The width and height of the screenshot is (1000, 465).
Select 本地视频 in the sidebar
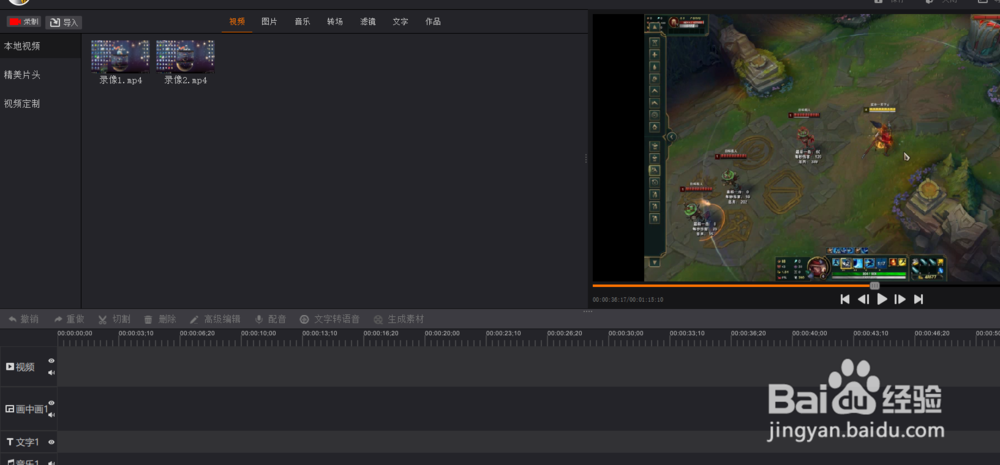pyautogui.click(x=40, y=46)
